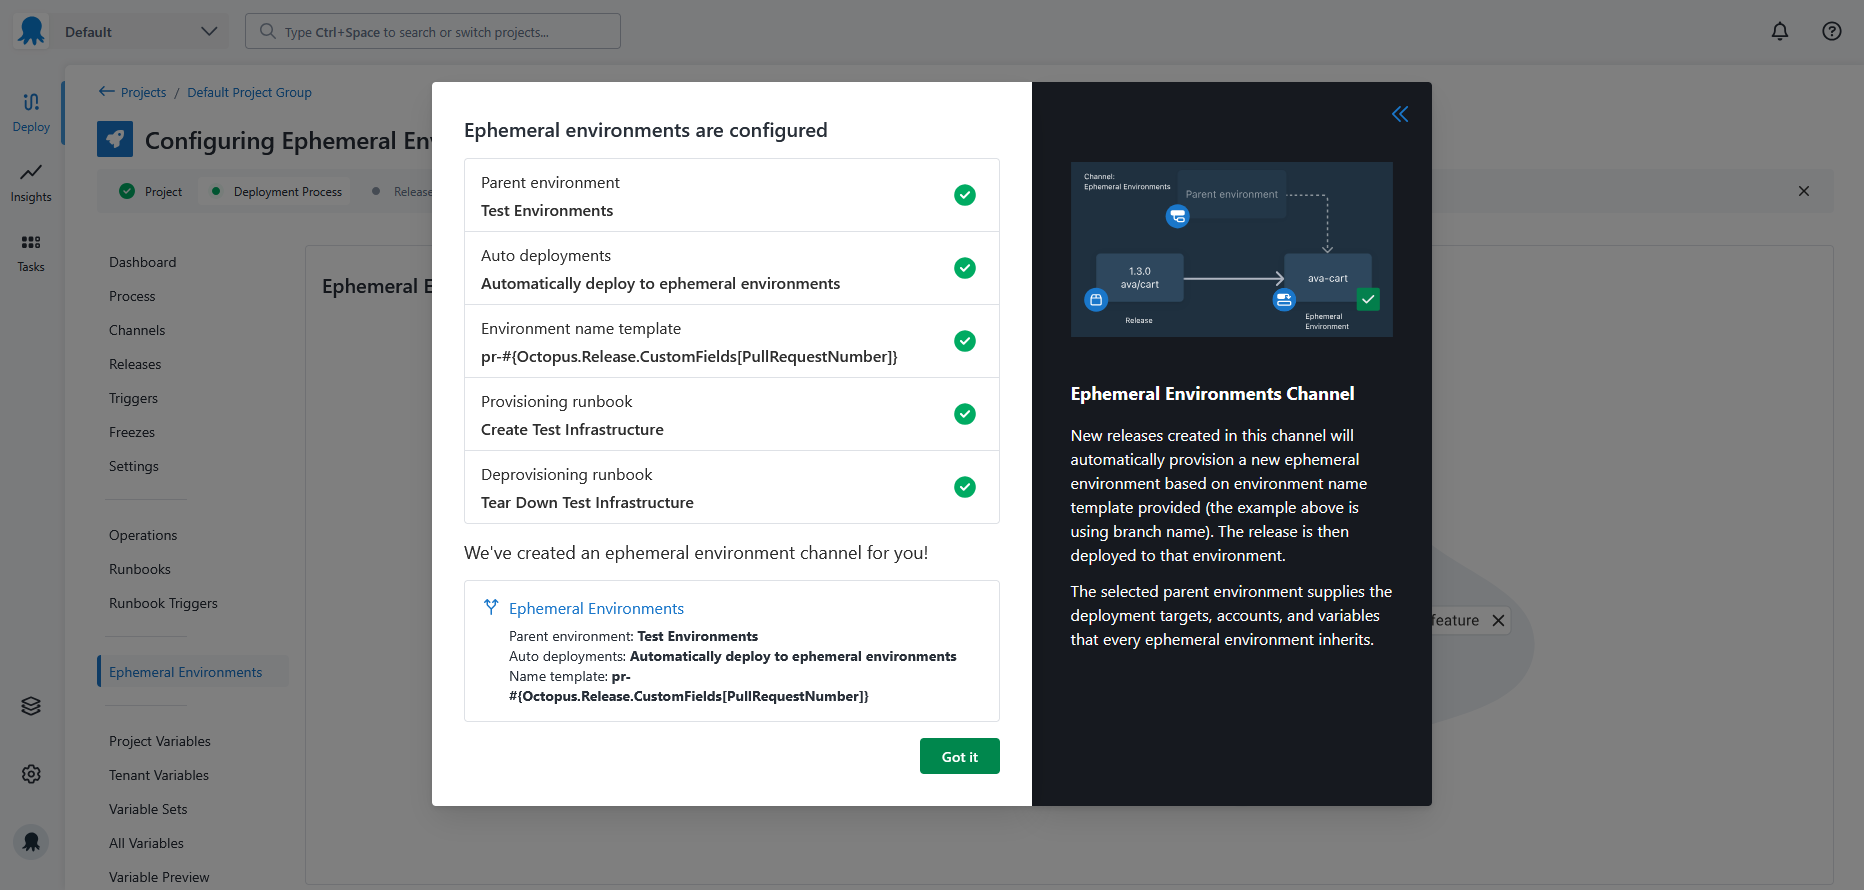Viewport: 1864px width, 890px height.
Task: Open Default Project Group breadcrumb
Action: point(249,92)
